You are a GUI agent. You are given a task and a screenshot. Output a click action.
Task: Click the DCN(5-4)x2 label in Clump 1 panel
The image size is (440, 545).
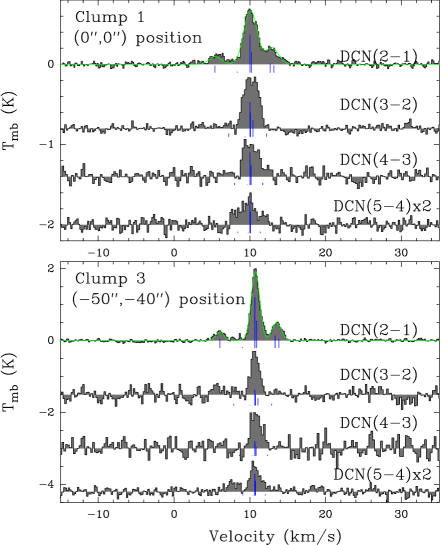click(x=383, y=206)
